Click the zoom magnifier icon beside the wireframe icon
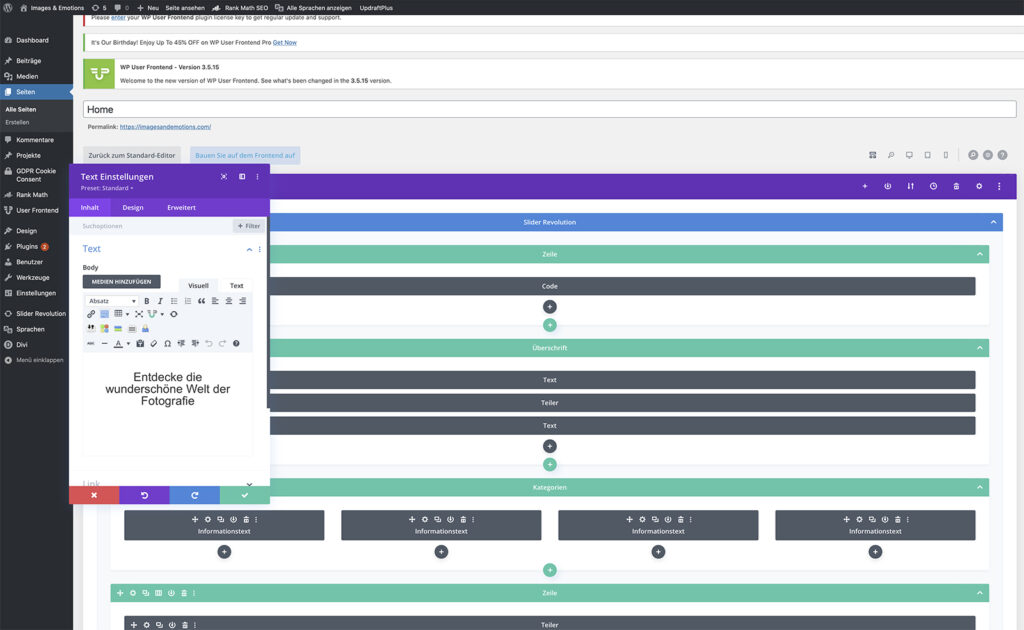 pos(891,155)
